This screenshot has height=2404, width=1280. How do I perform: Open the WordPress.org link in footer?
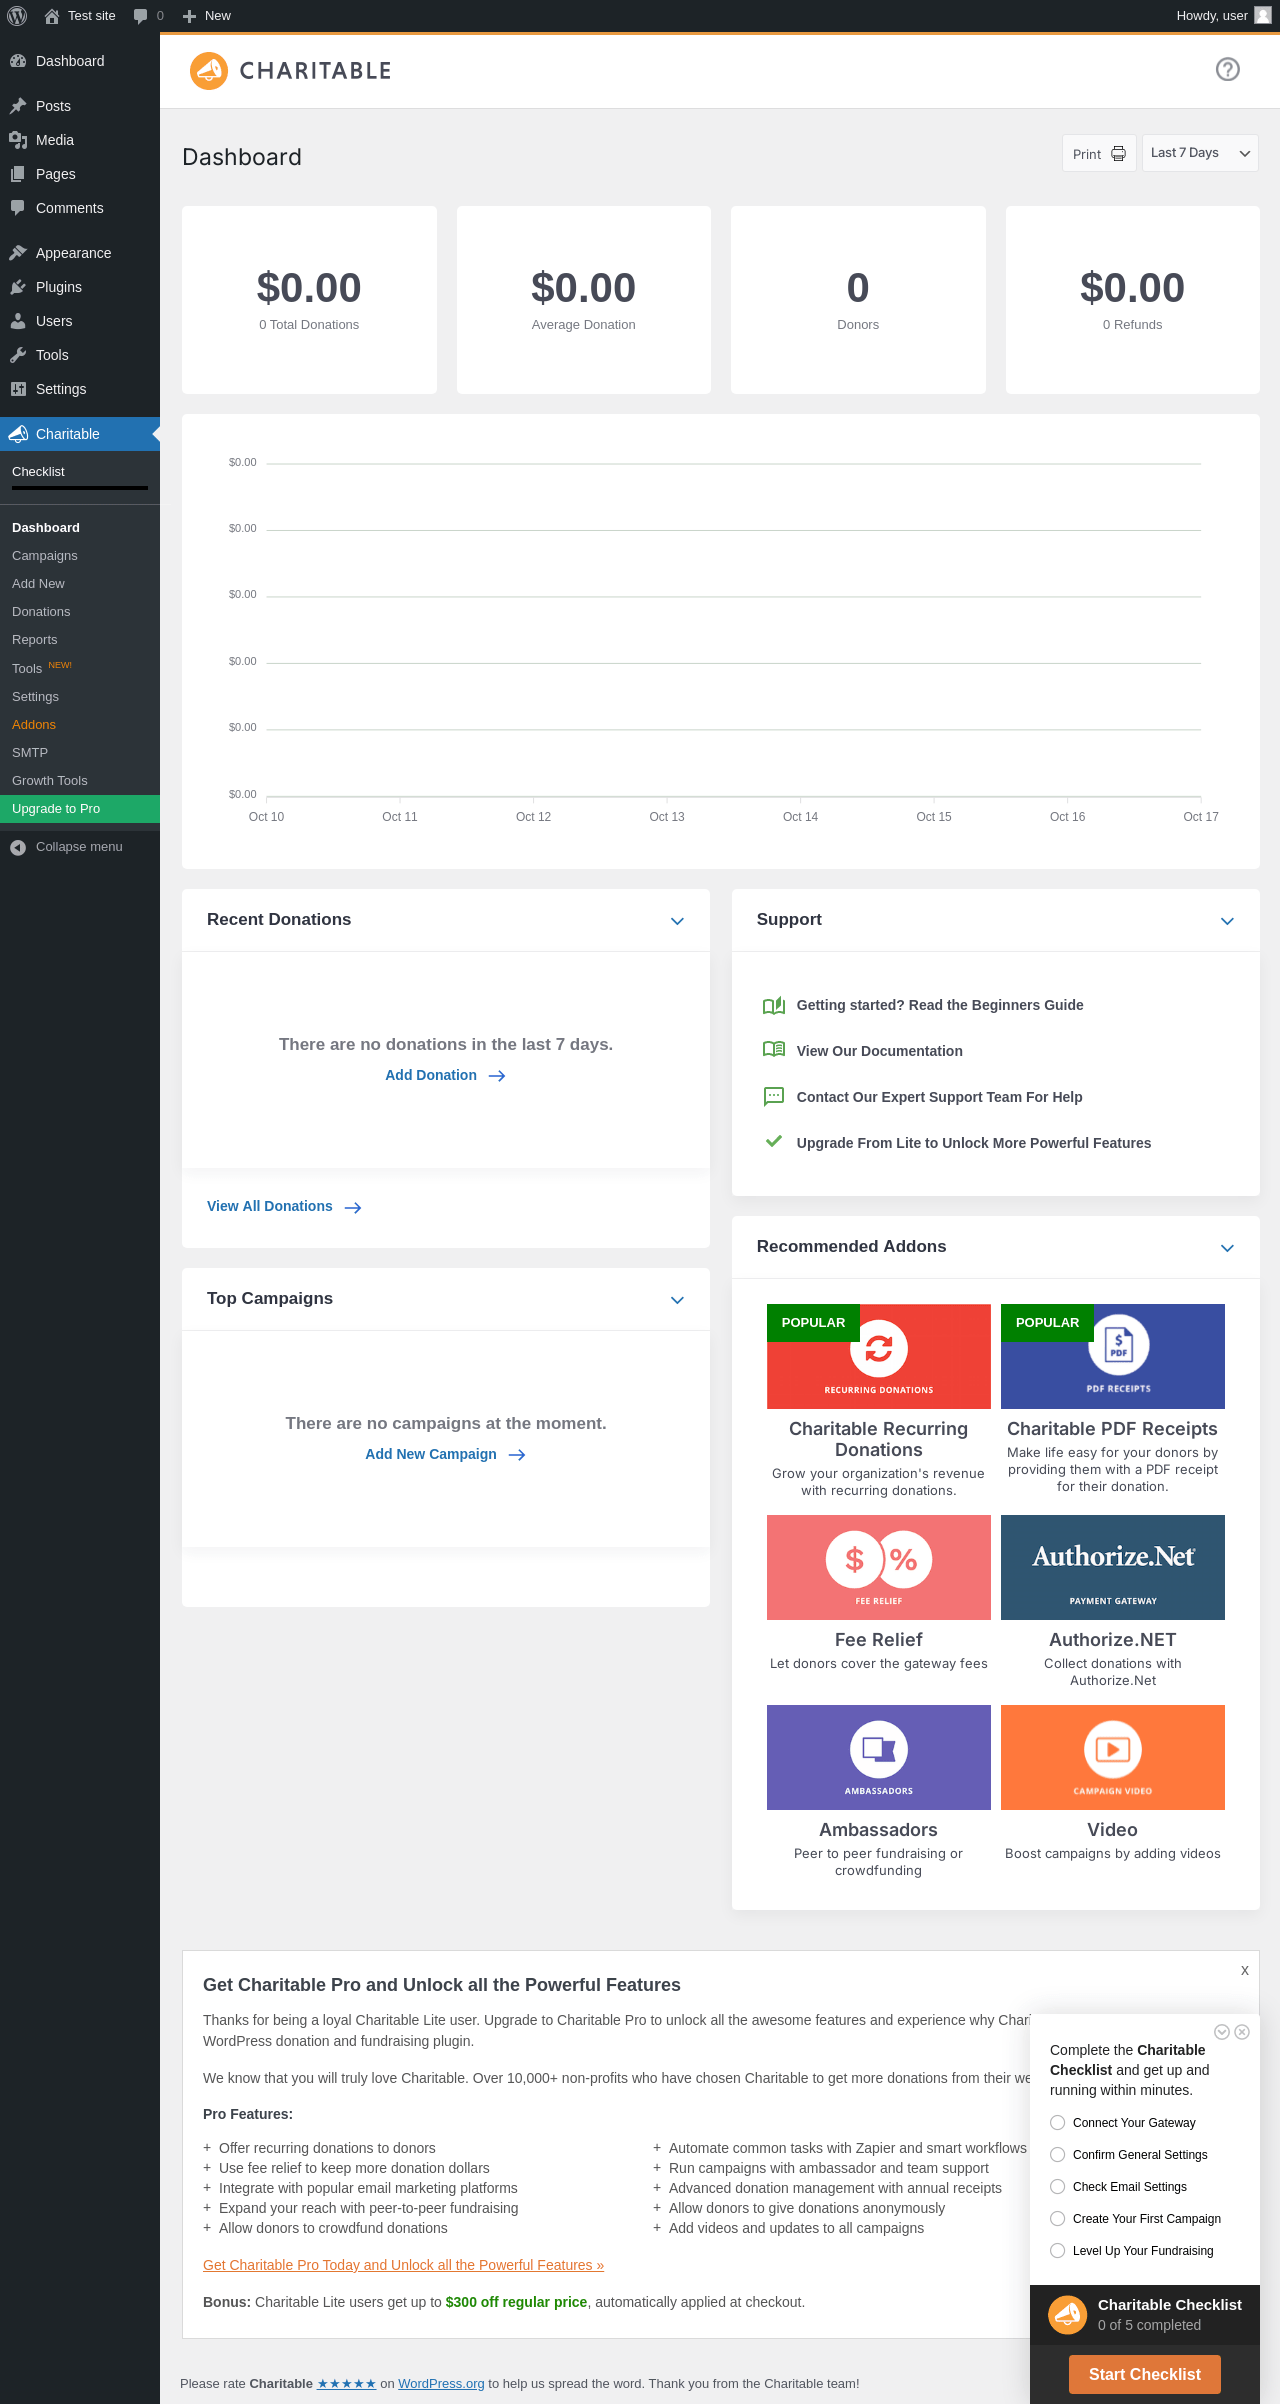pyautogui.click(x=441, y=2384)
